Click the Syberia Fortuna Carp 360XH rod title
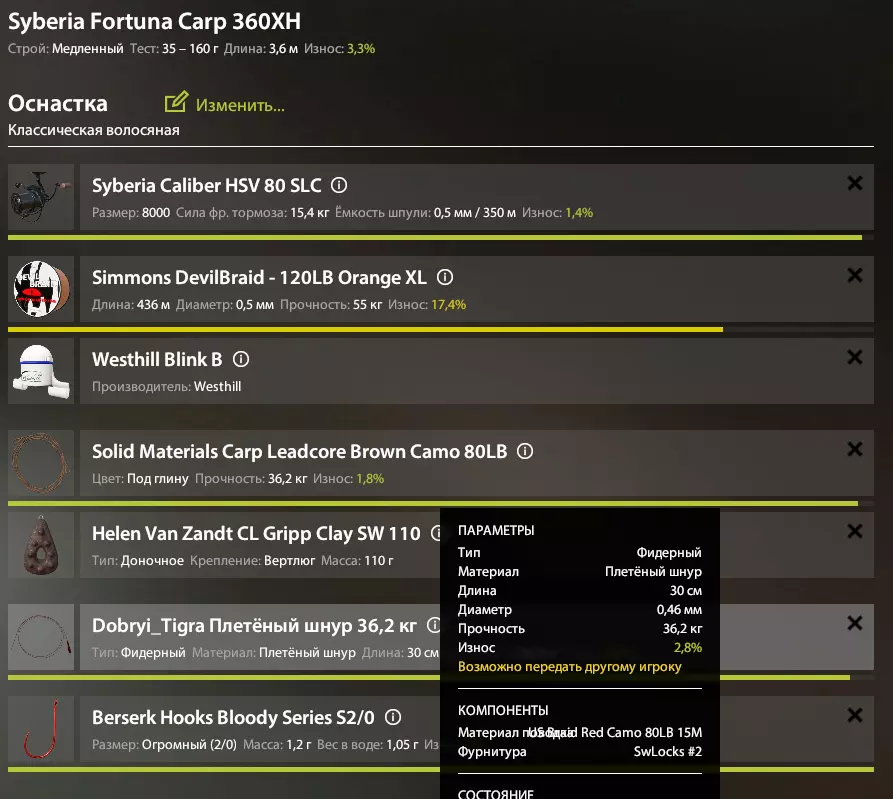Screen dimensions: 893x799 tap(154, 22)
